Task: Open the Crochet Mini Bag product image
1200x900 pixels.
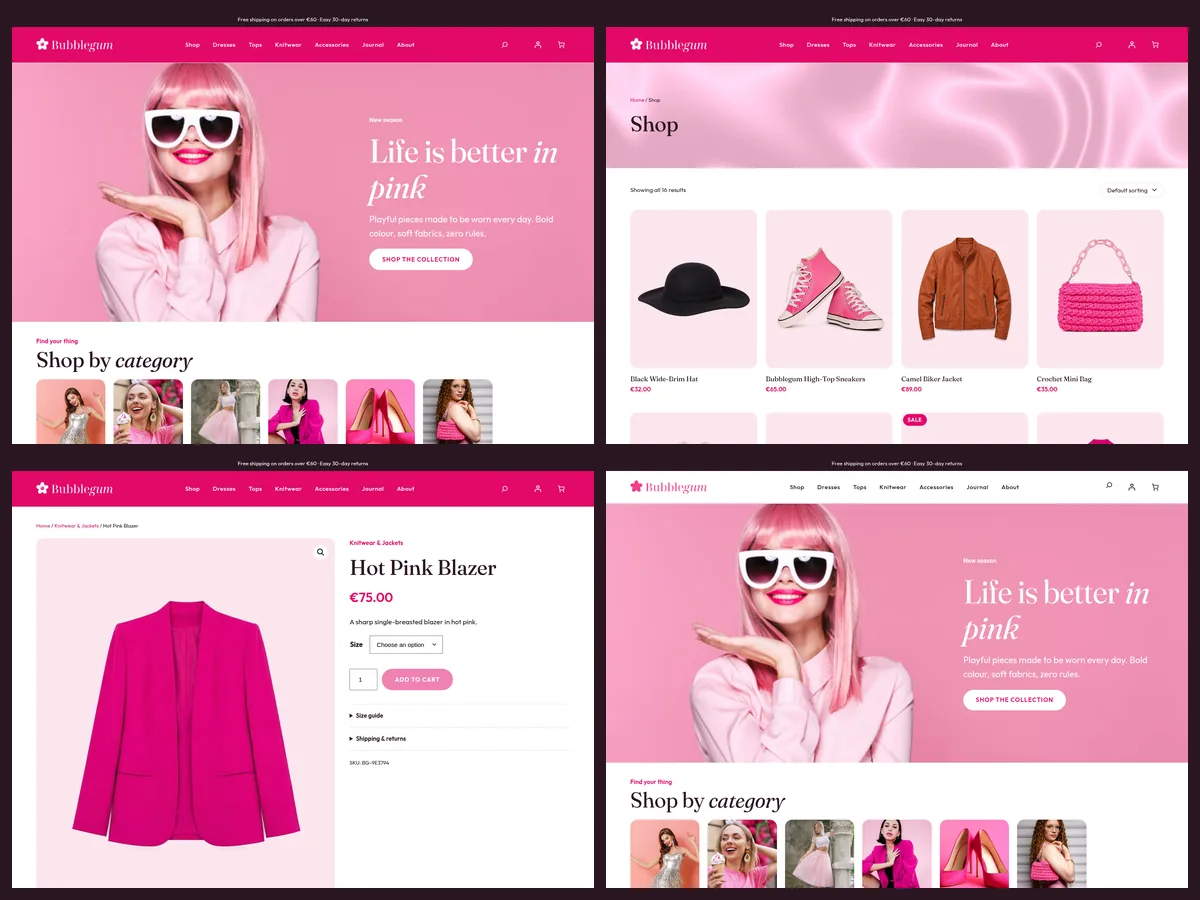Action: click(x=1100, y=289)
